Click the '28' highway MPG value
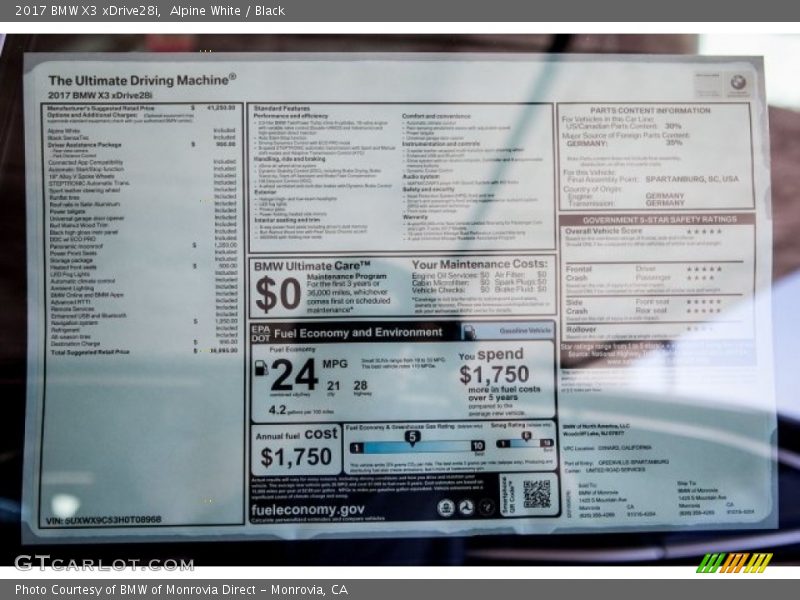Image resolution: width=800 pixels, height=600 pixels. 360,385
